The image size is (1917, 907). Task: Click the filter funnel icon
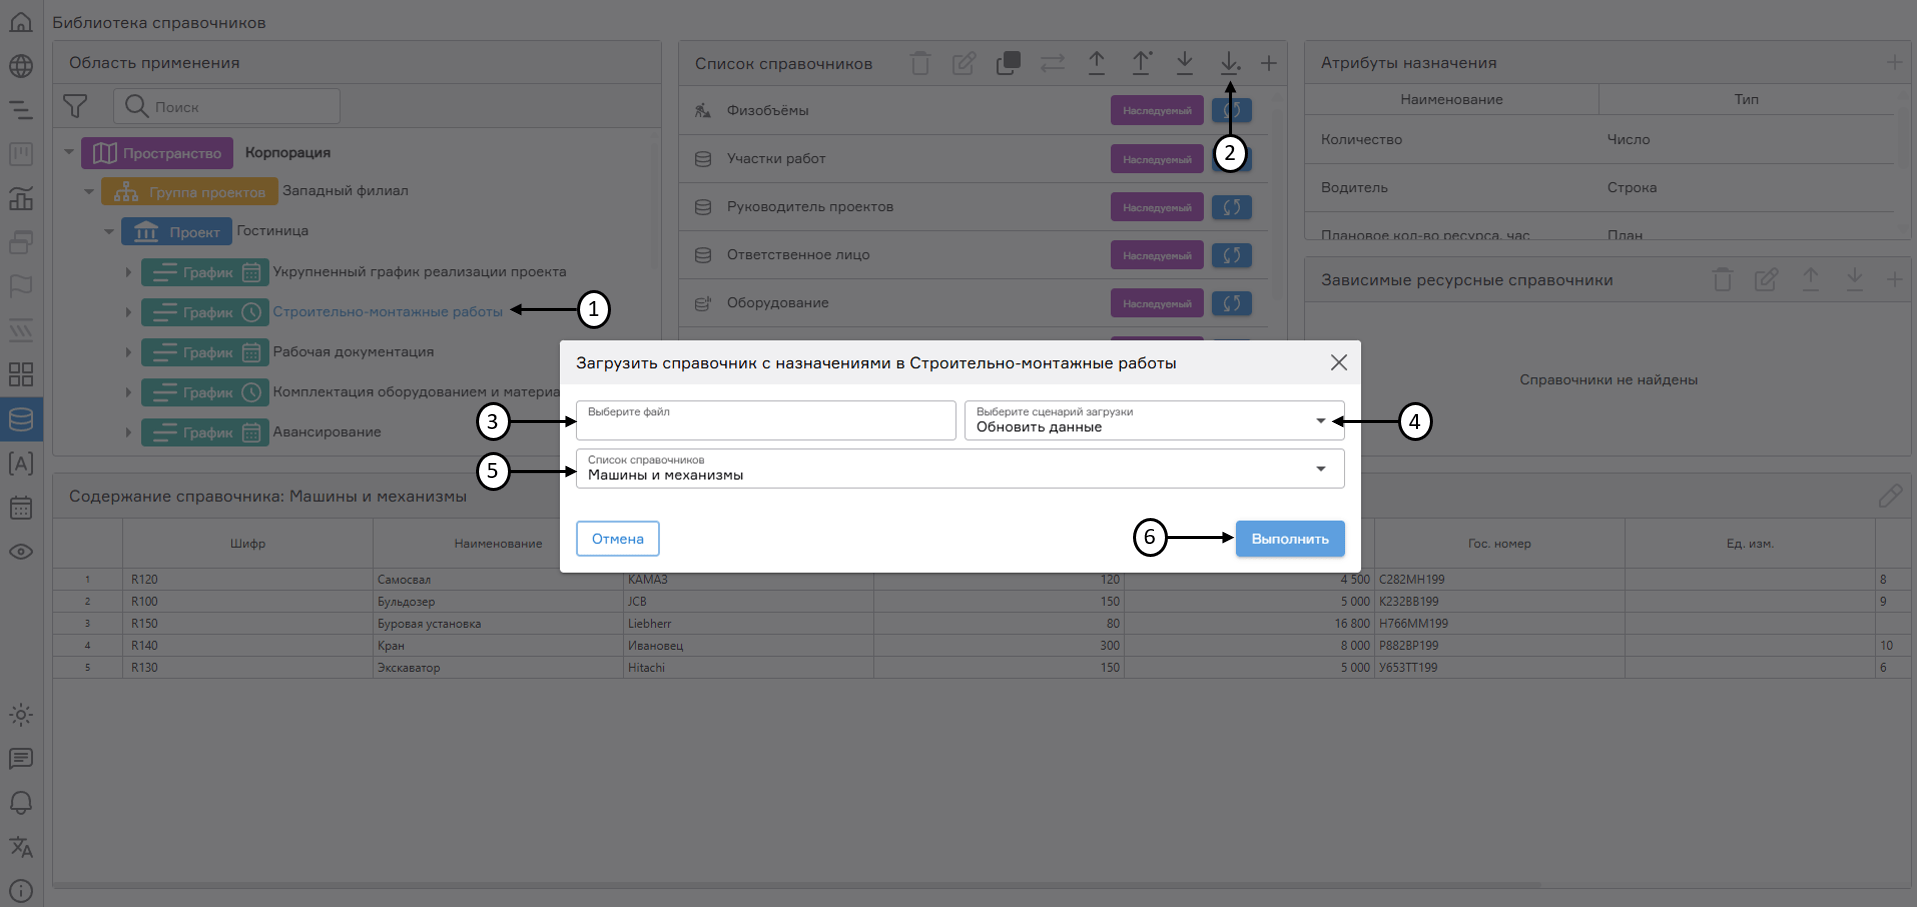(x=75, y=106)
